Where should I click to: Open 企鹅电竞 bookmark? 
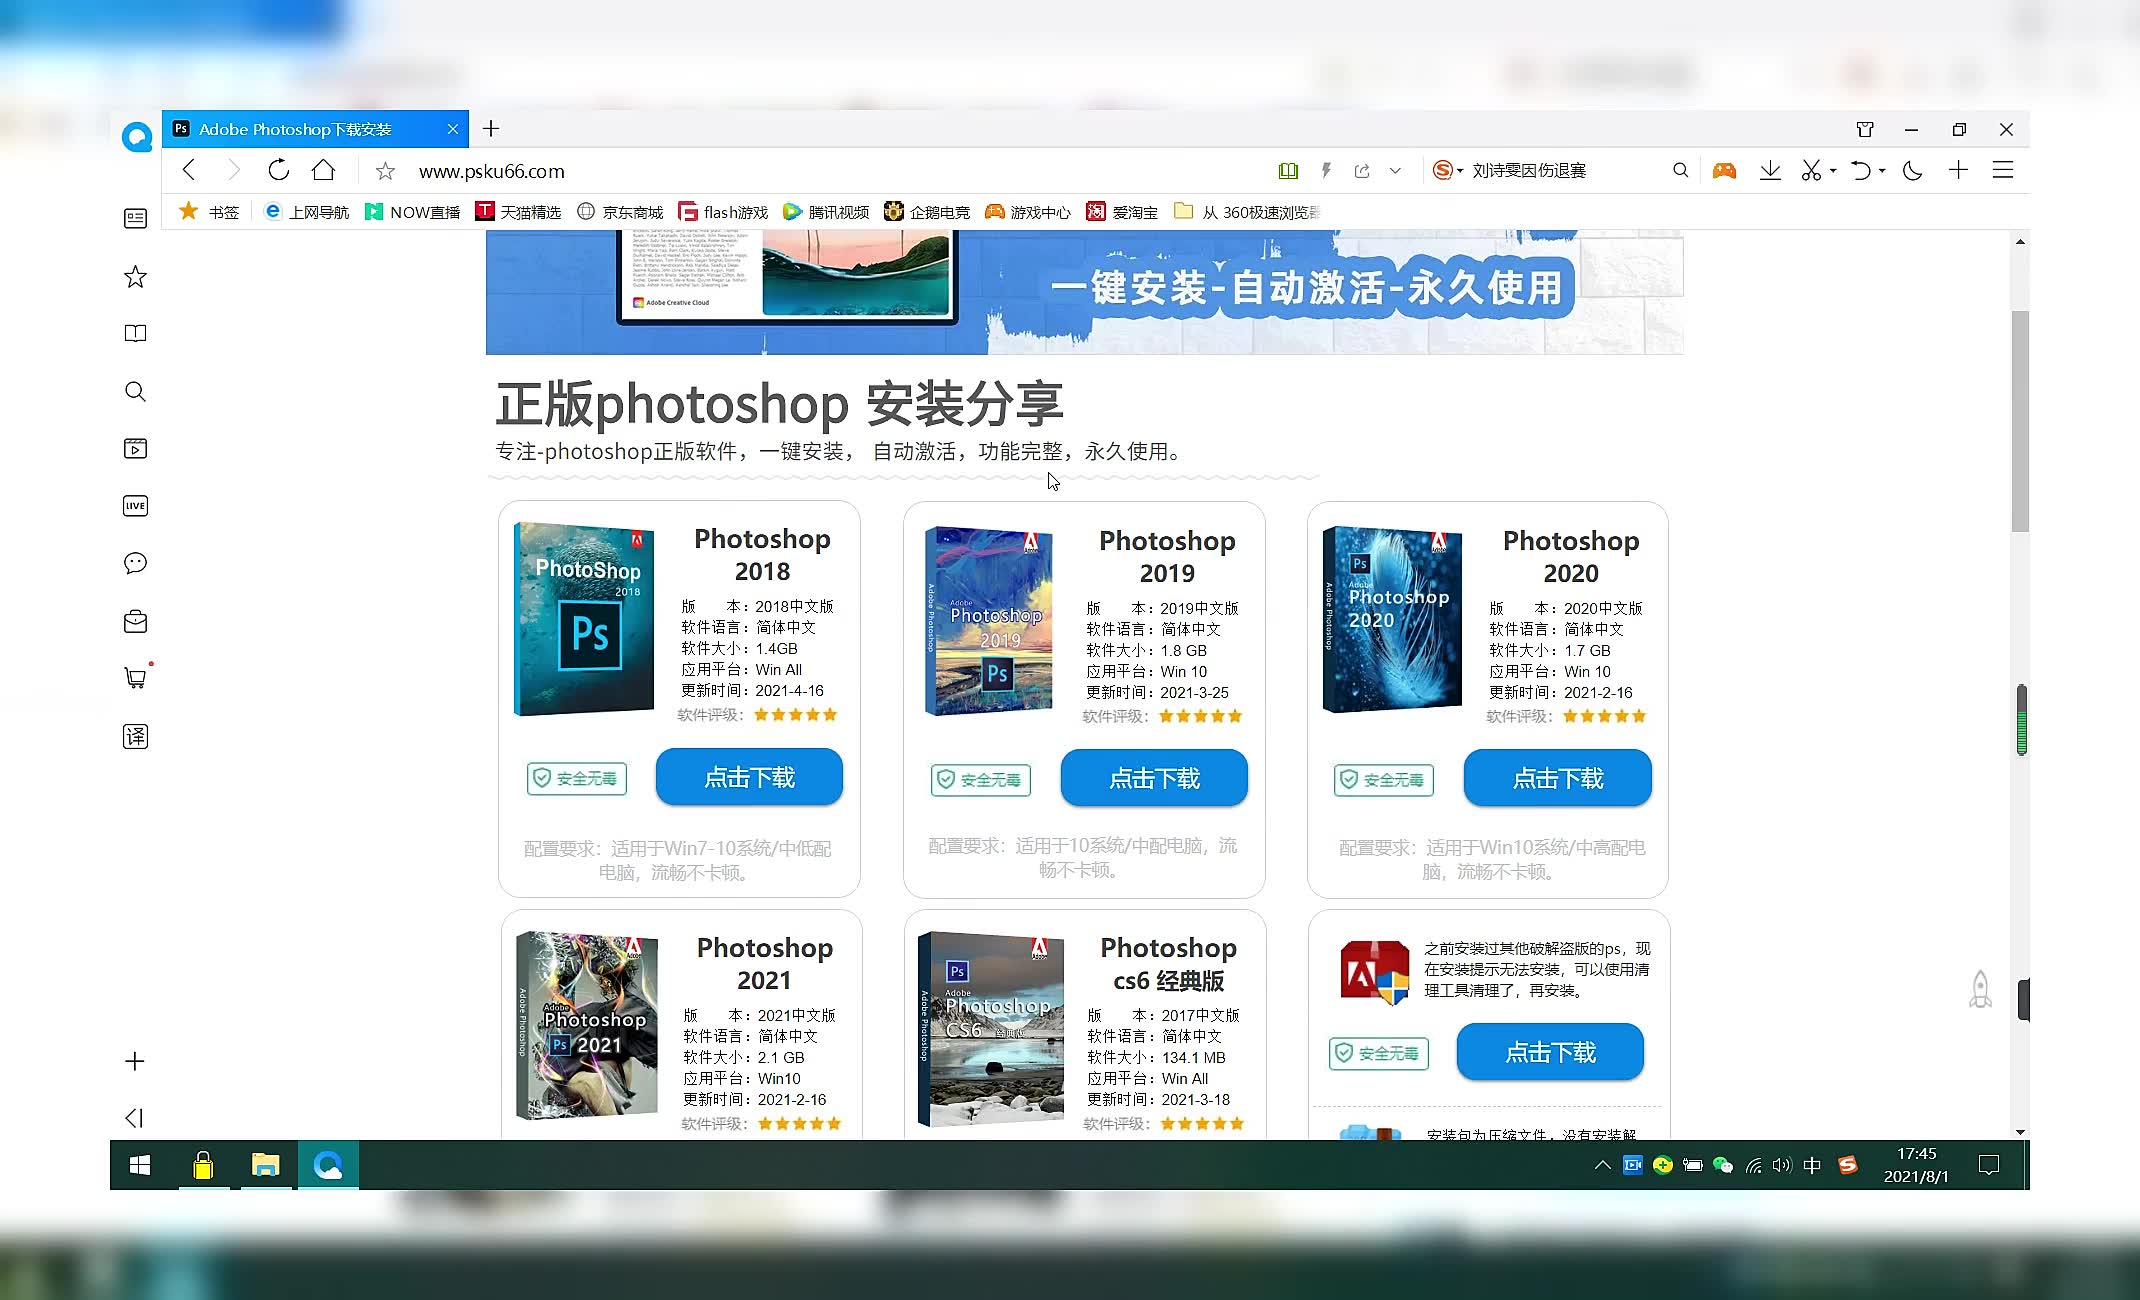coord(927,212)
